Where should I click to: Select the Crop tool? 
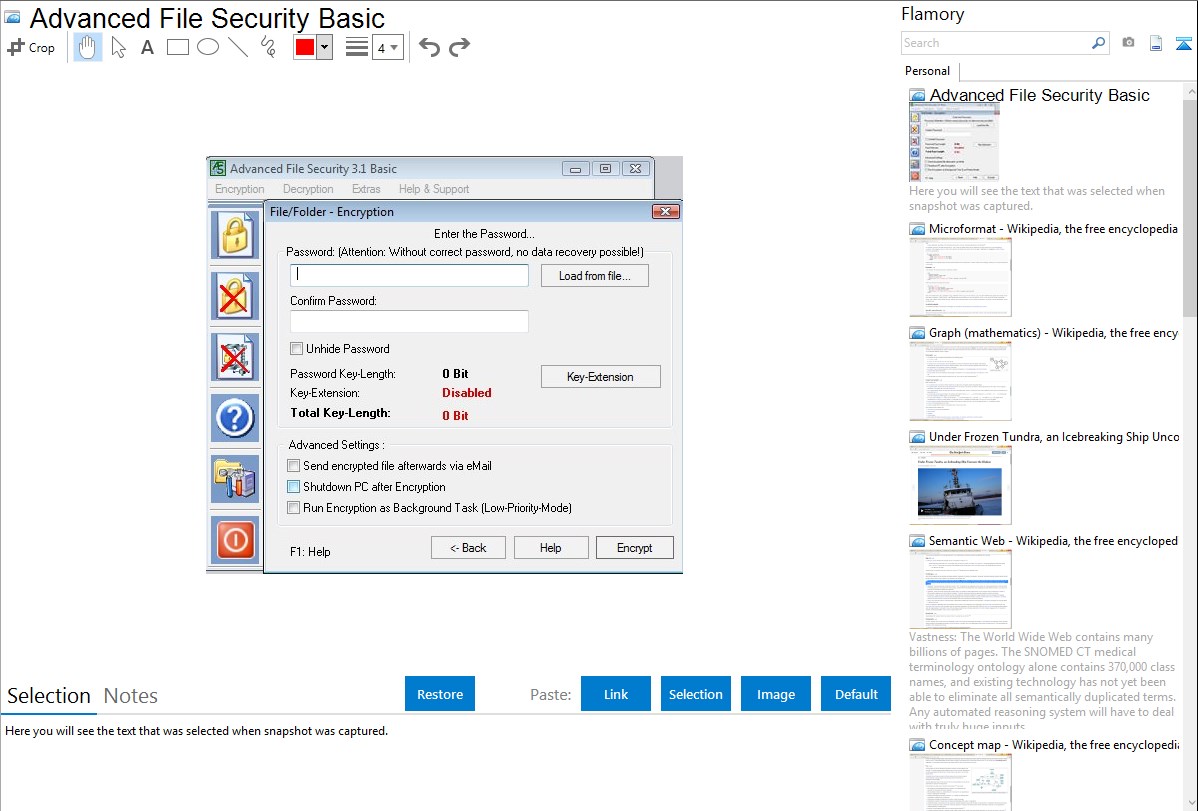[x=31, y=47]
